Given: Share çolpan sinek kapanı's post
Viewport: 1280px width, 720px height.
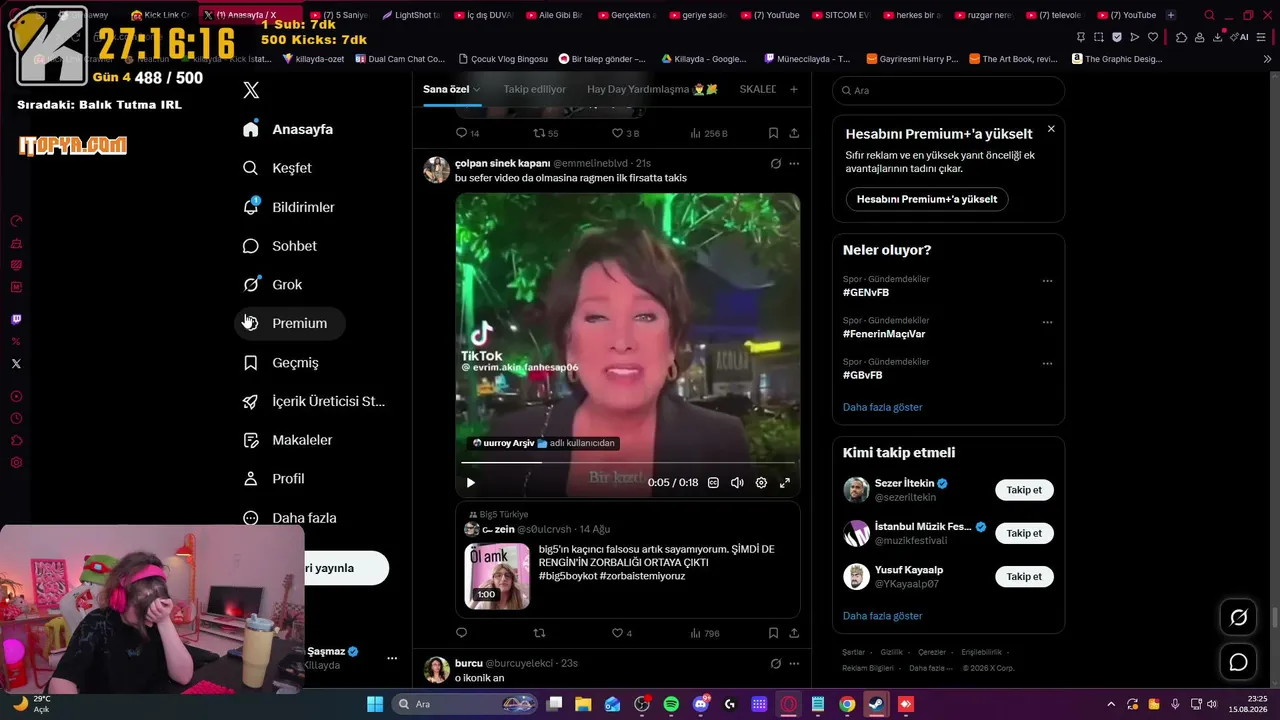Looking at the screenshot, I should 794,633.
